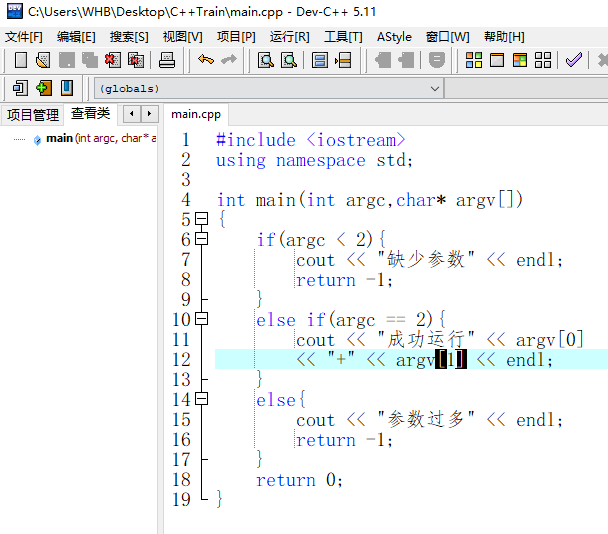Click line number 1 in gutter
608x534 pixels.
click(x=186, y=140)
